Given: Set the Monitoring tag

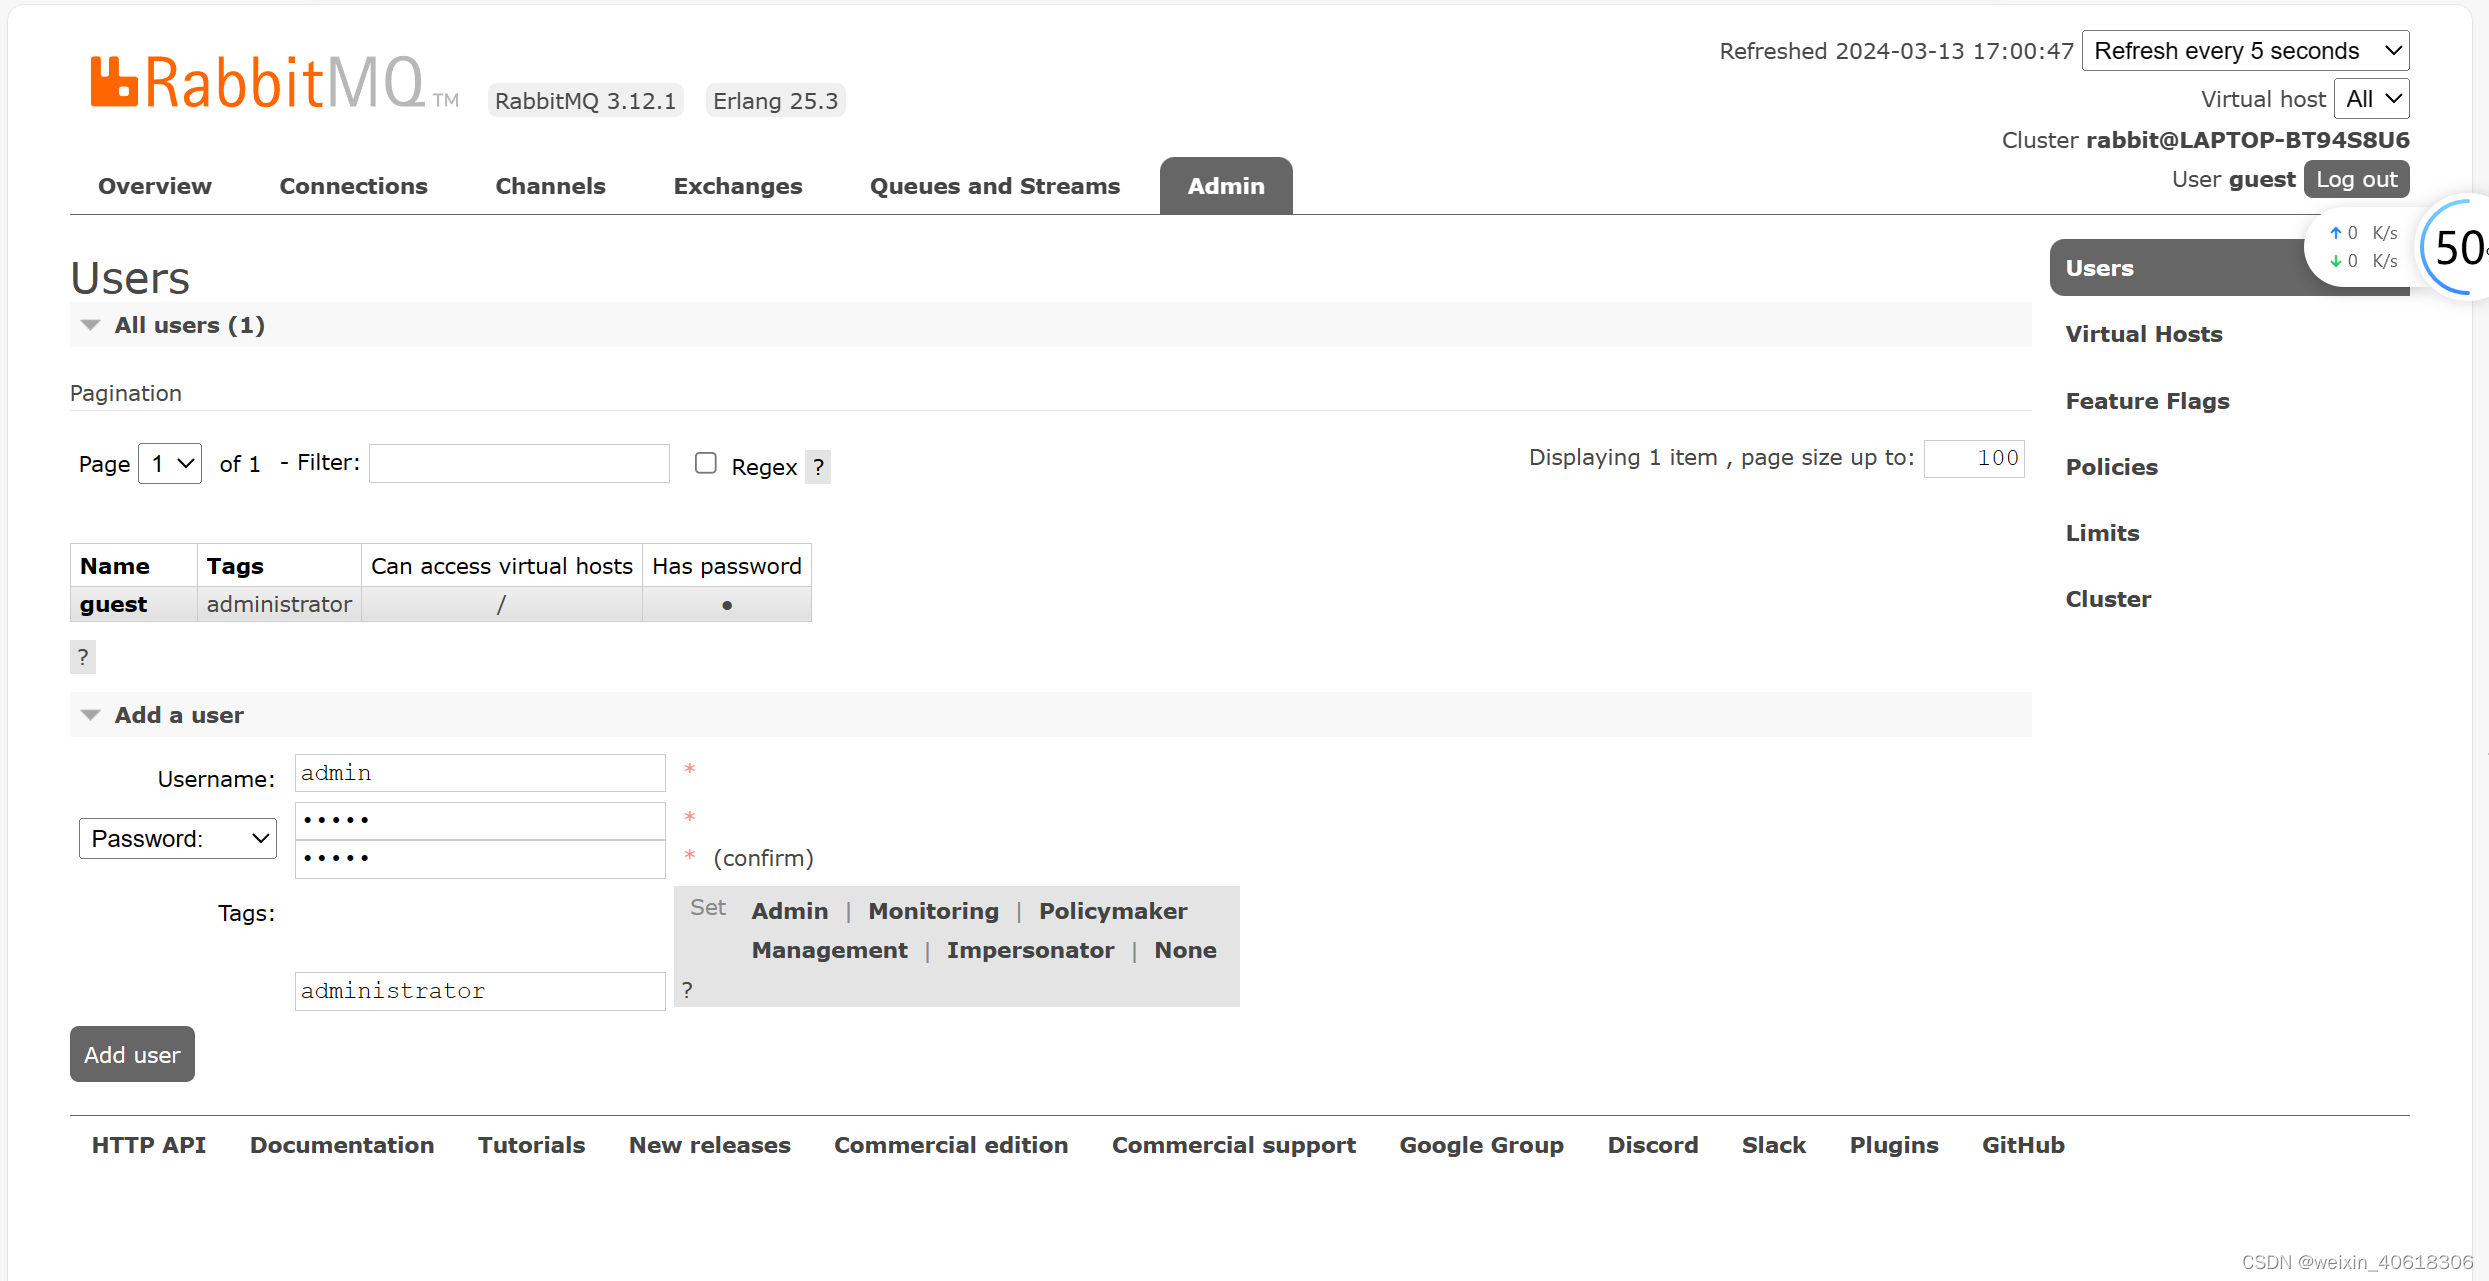Looking at the screenshot, I should 934,911.
